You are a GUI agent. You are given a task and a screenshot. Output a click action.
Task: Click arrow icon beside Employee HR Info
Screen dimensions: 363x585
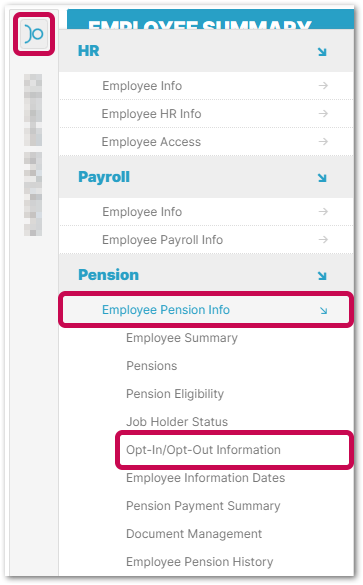[x=323, y=113]
